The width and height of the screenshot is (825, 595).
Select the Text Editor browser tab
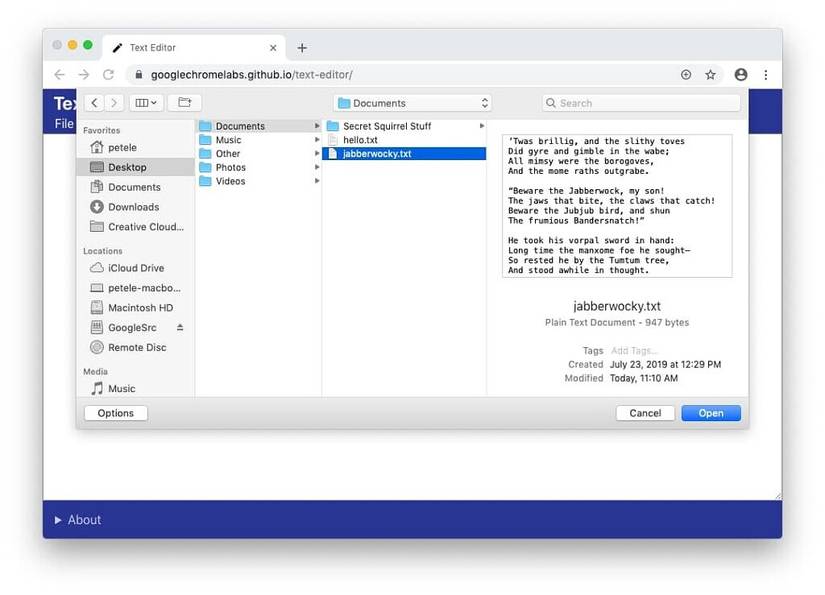coord(194,48)
